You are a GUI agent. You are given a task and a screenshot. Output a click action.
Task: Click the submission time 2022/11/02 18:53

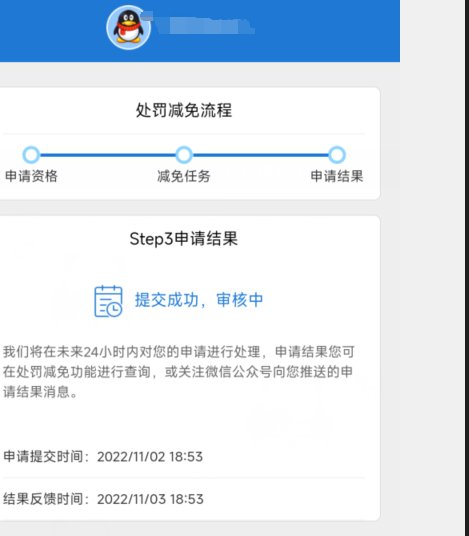pos(150,457)
